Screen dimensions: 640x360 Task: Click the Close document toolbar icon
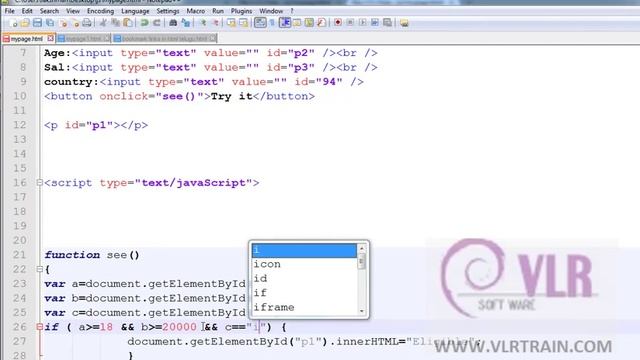click(x=63, y=22)
